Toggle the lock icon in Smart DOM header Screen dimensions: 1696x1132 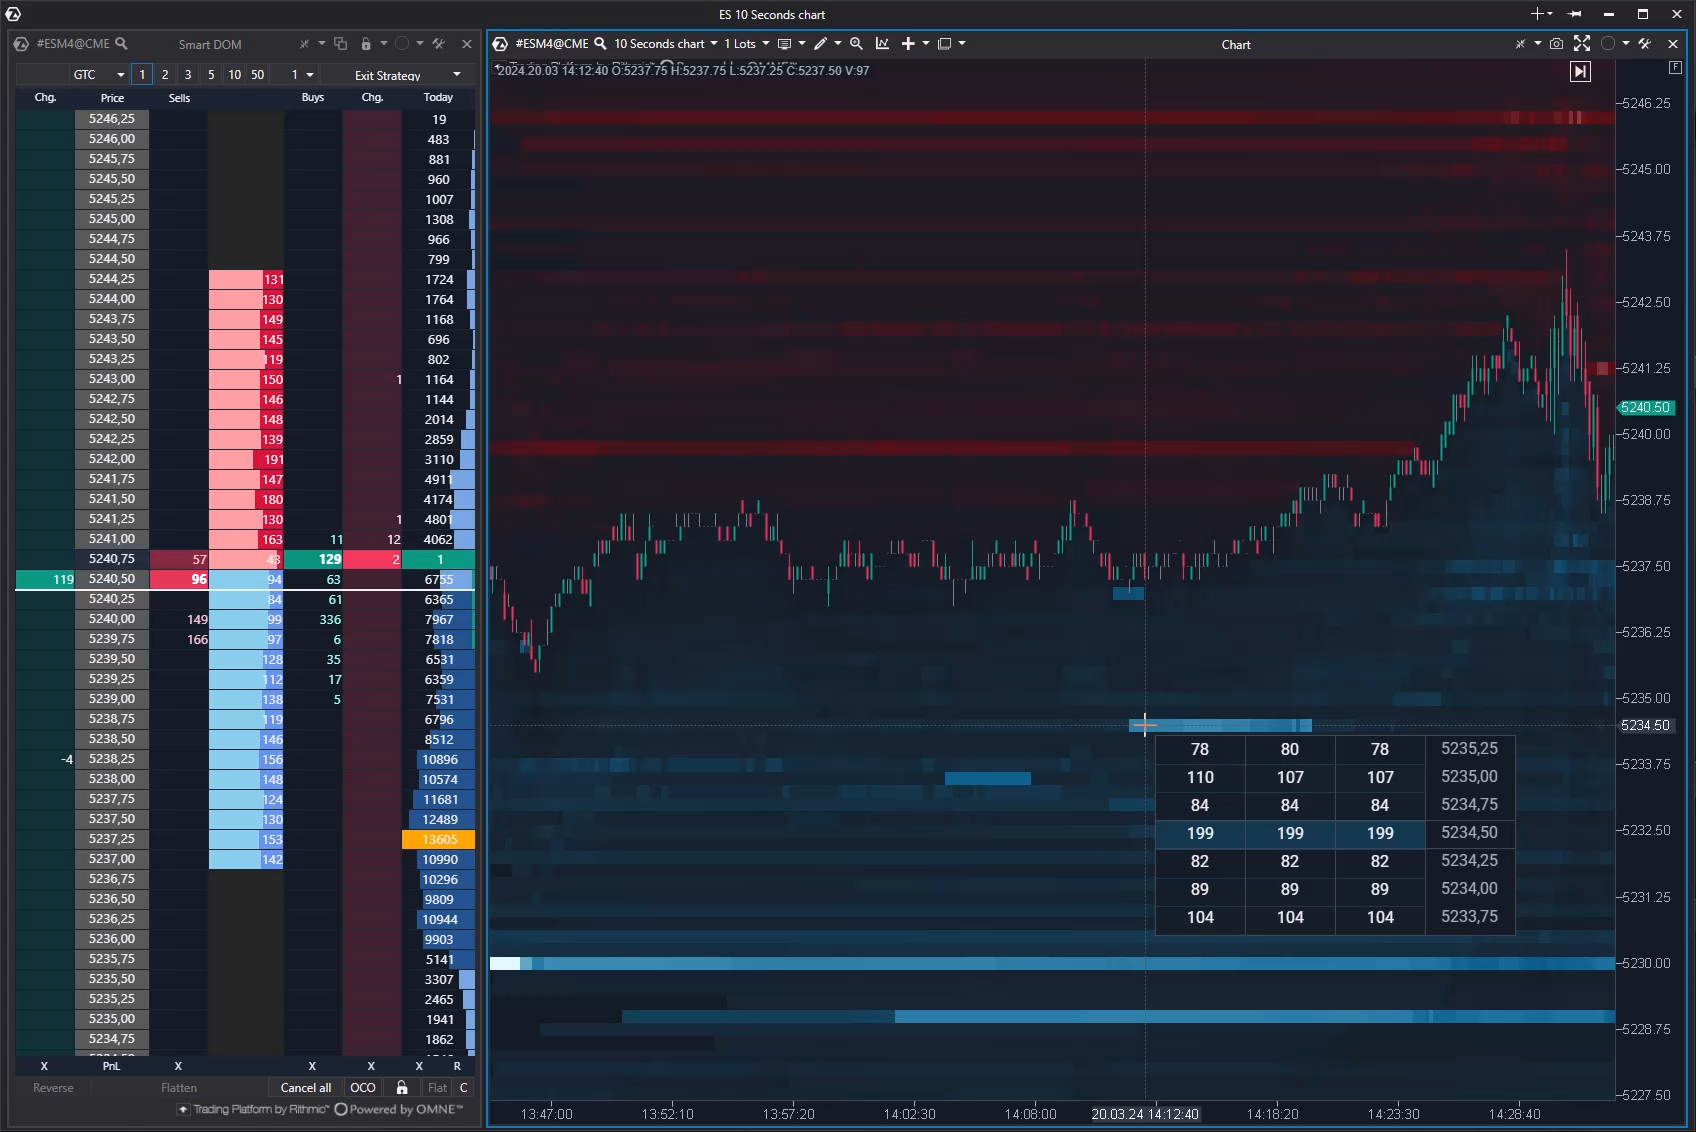point(366,44)
